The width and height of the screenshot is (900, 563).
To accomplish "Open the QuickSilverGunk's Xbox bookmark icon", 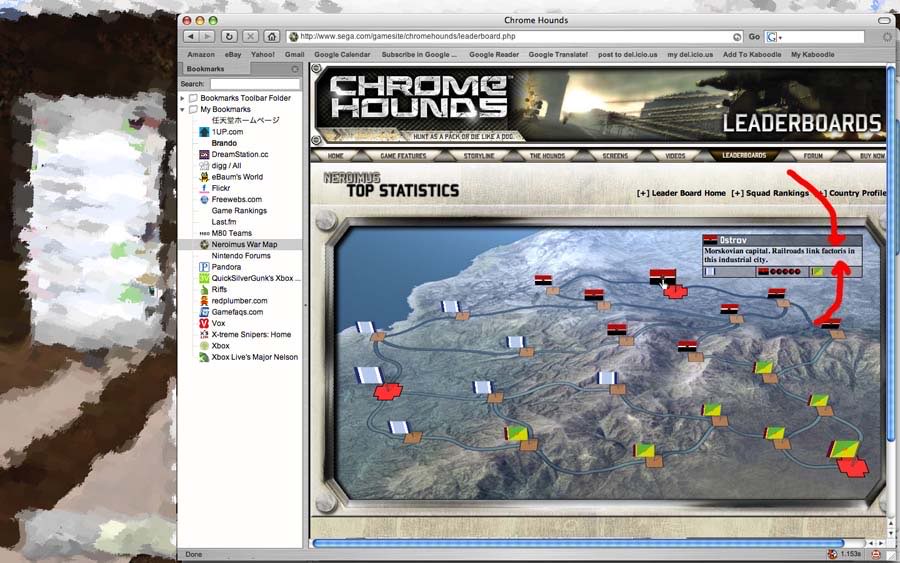I will tap(204, 278).
